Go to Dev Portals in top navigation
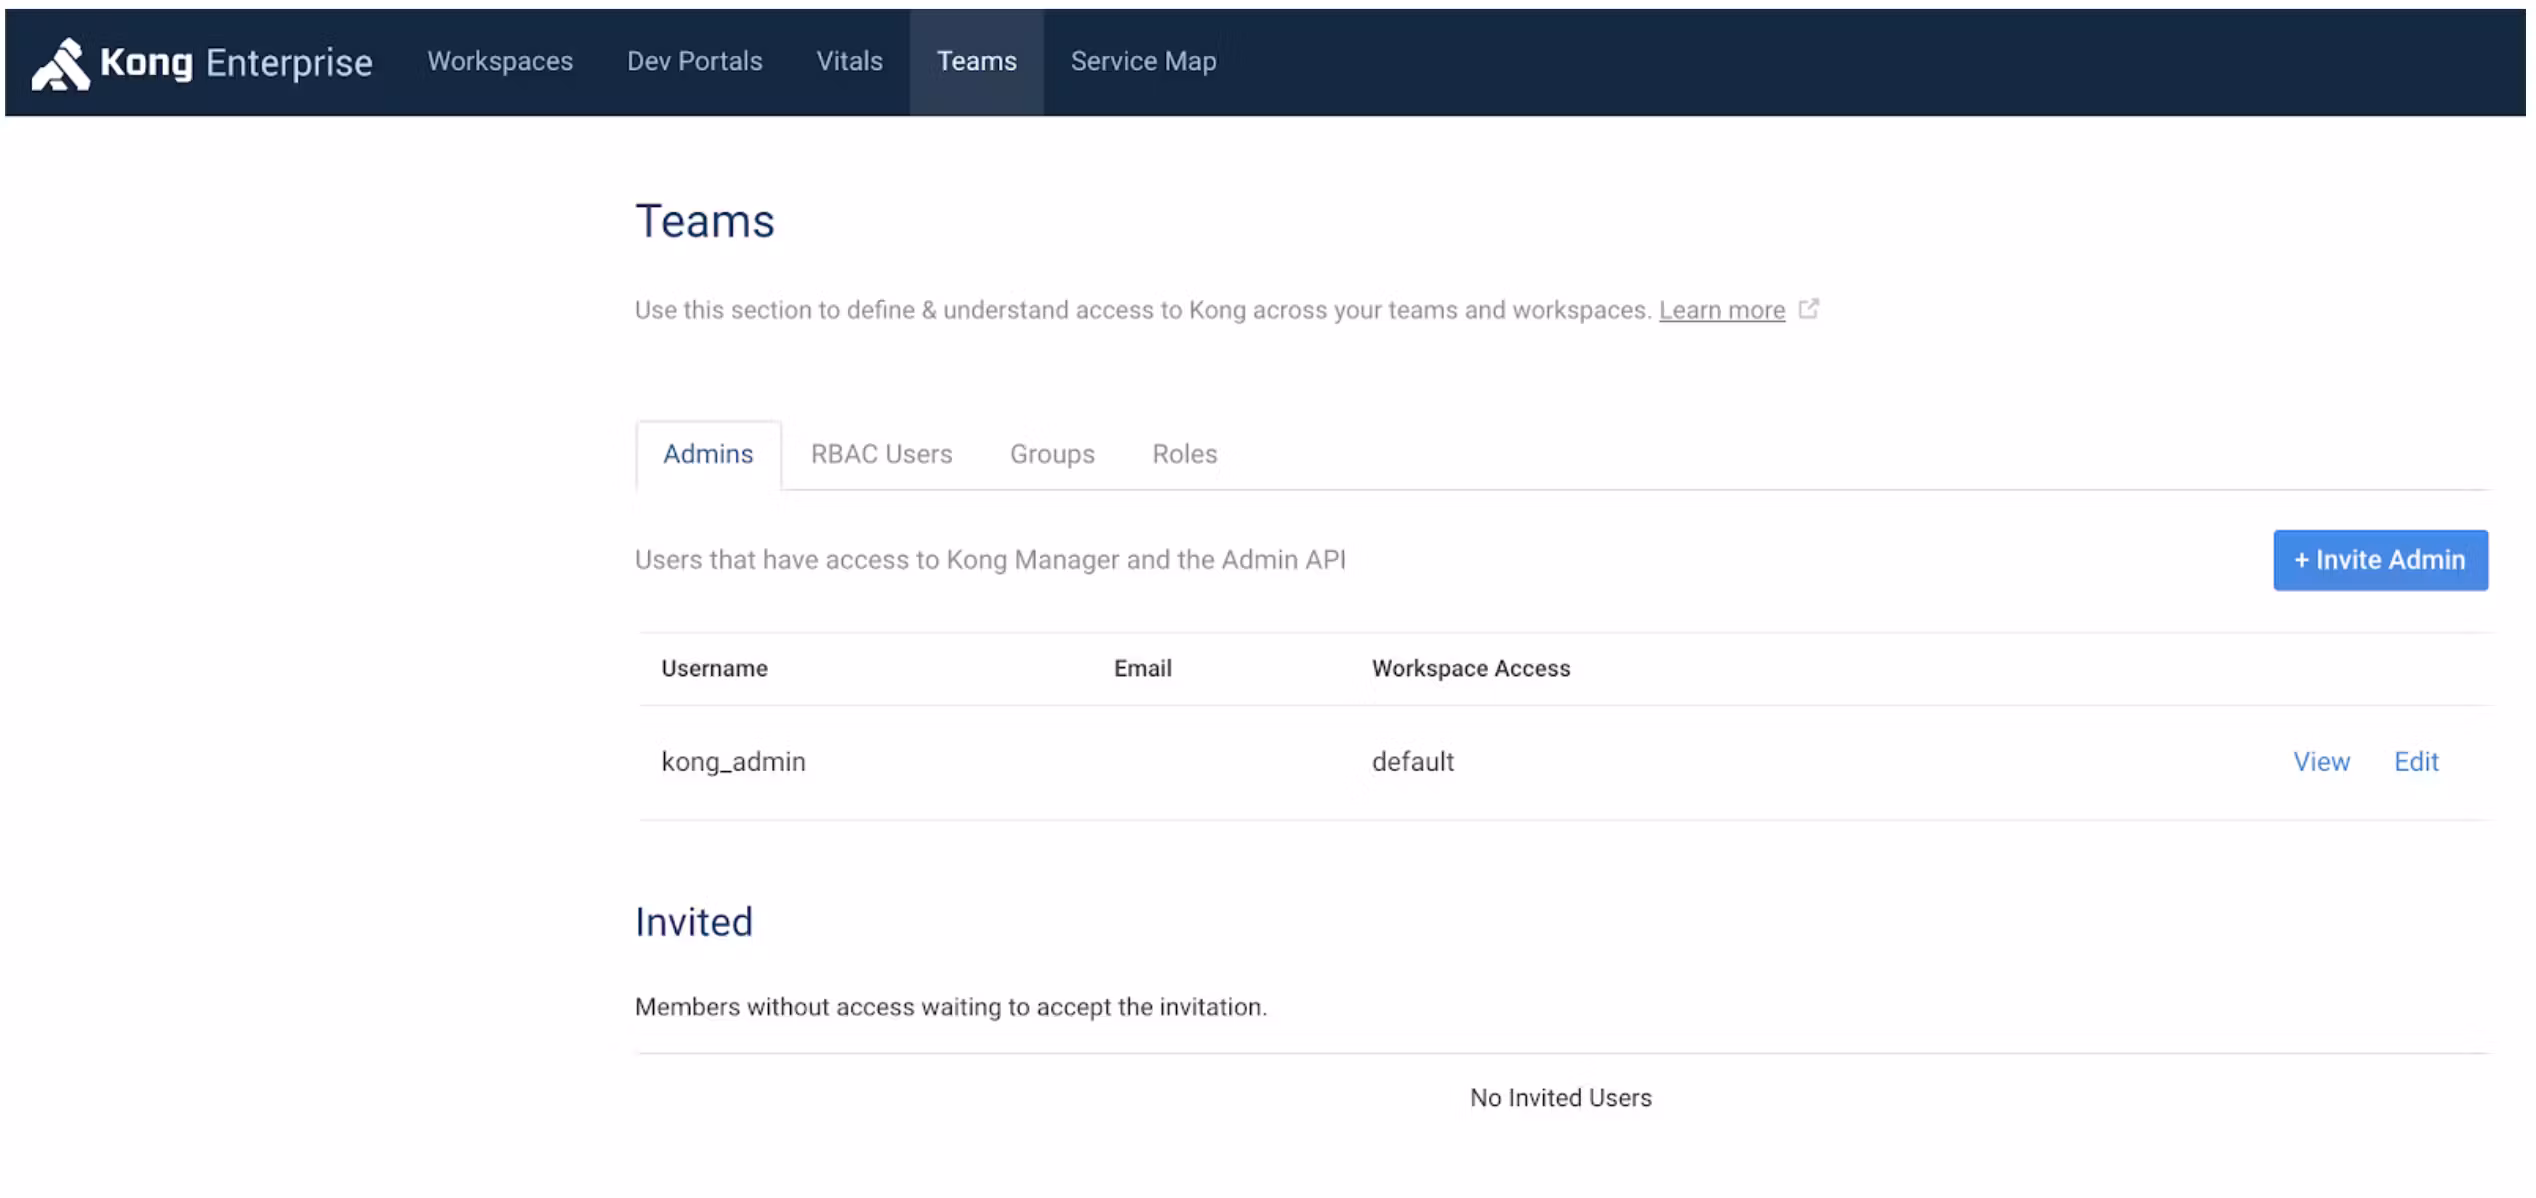 click(x=694, y=61)
